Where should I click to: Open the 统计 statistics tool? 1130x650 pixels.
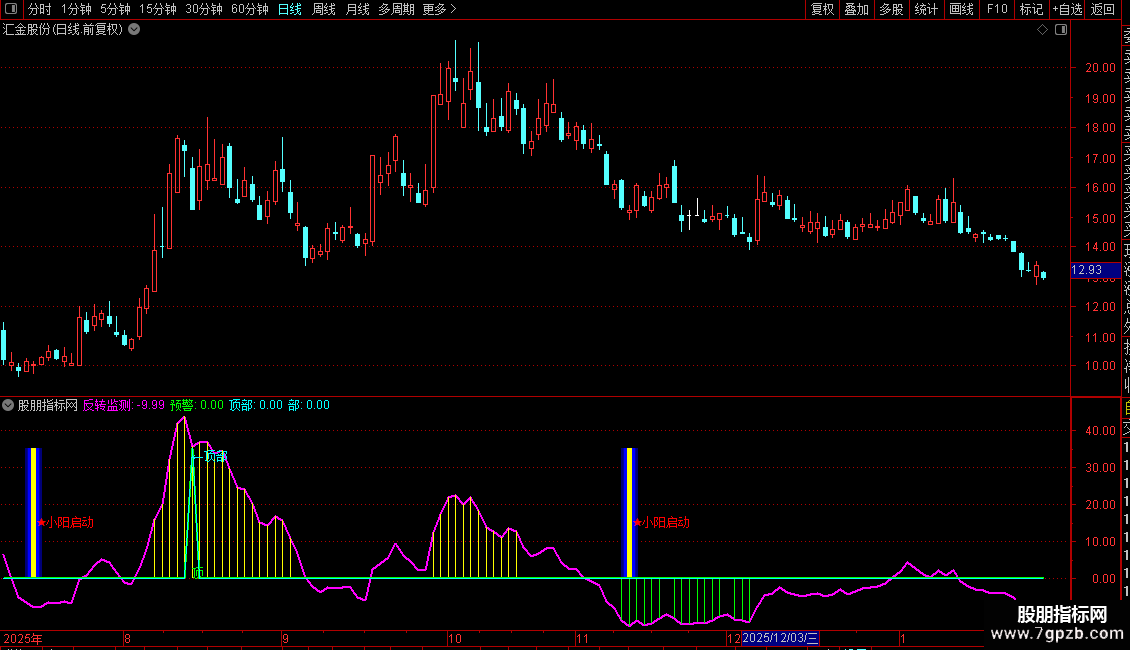(x=926, y=9)
